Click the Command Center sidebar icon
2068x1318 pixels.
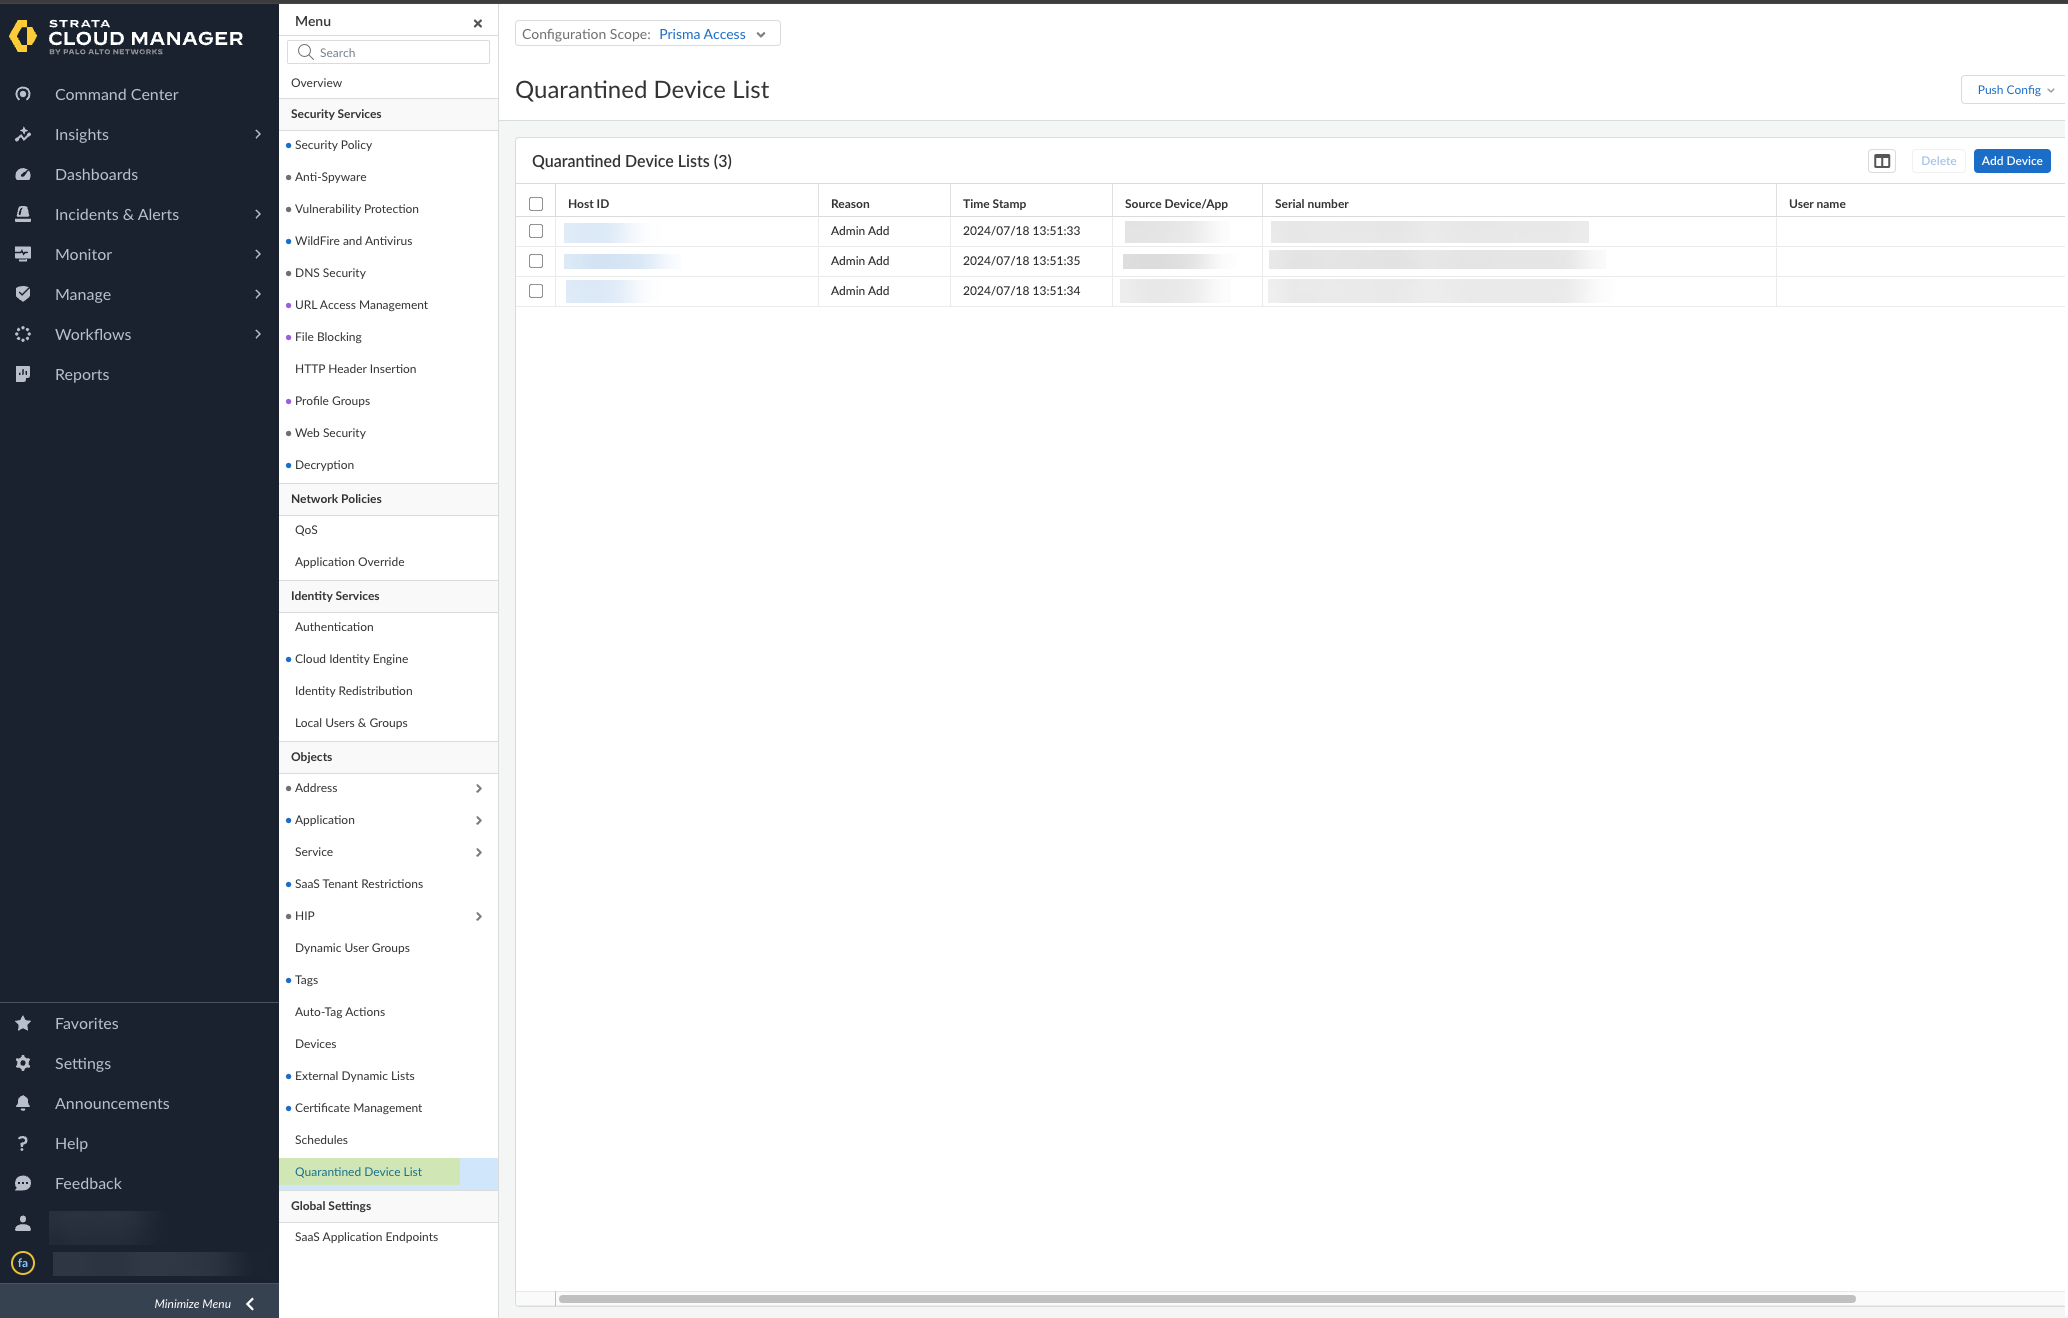[23, 94]
